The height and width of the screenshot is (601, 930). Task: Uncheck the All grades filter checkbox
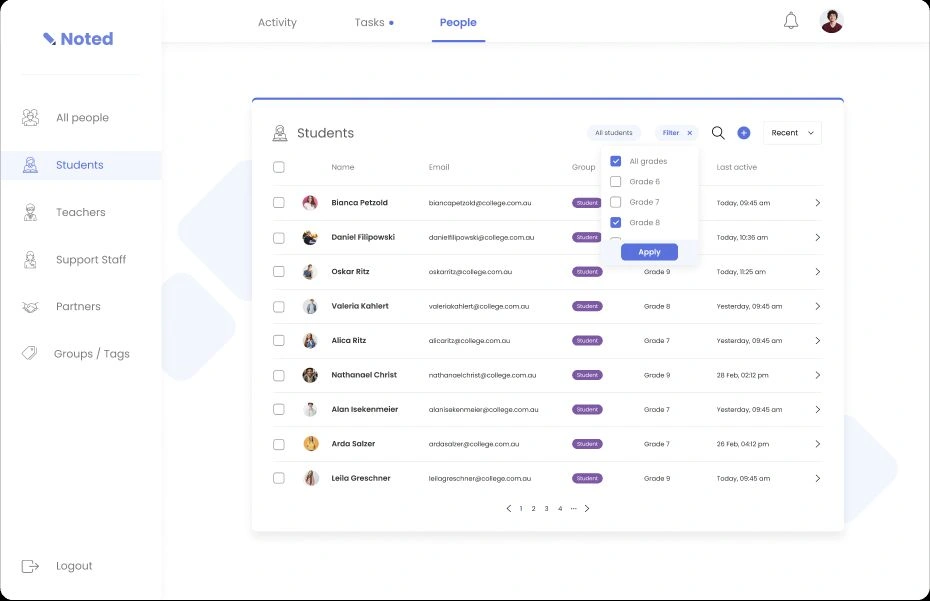(616, 161)
